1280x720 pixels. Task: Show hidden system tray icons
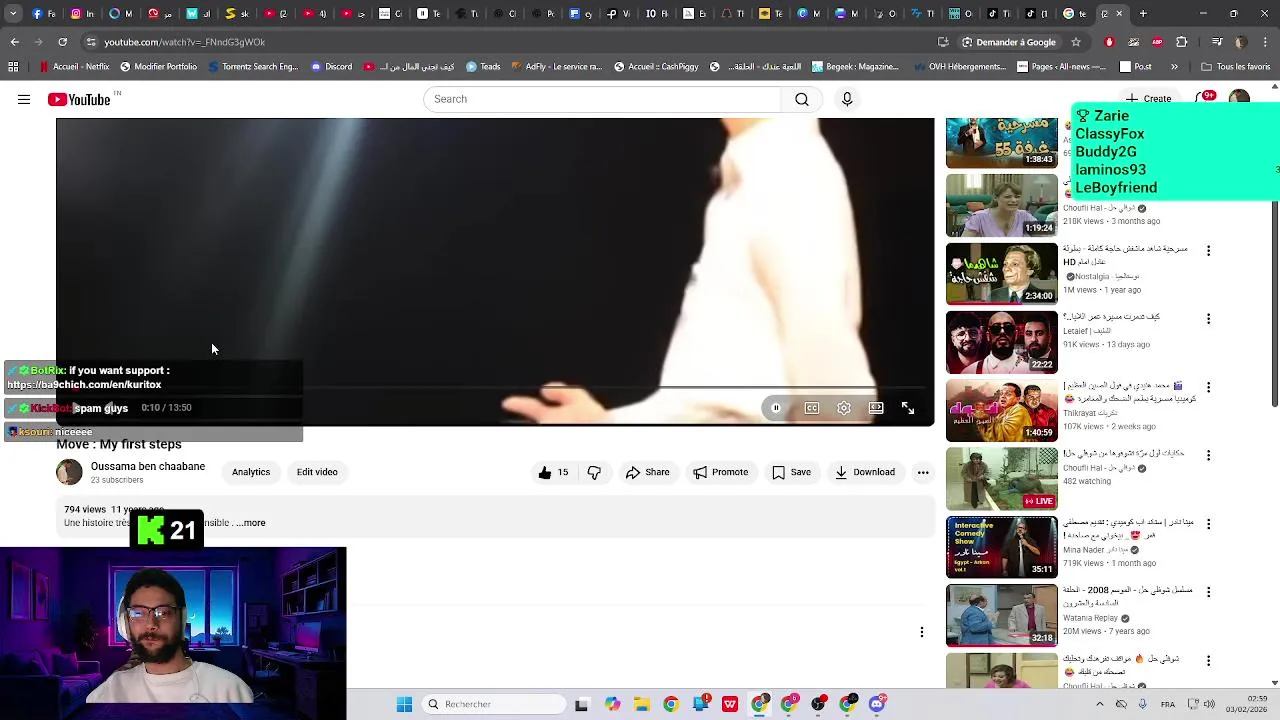pos(1099,704)
